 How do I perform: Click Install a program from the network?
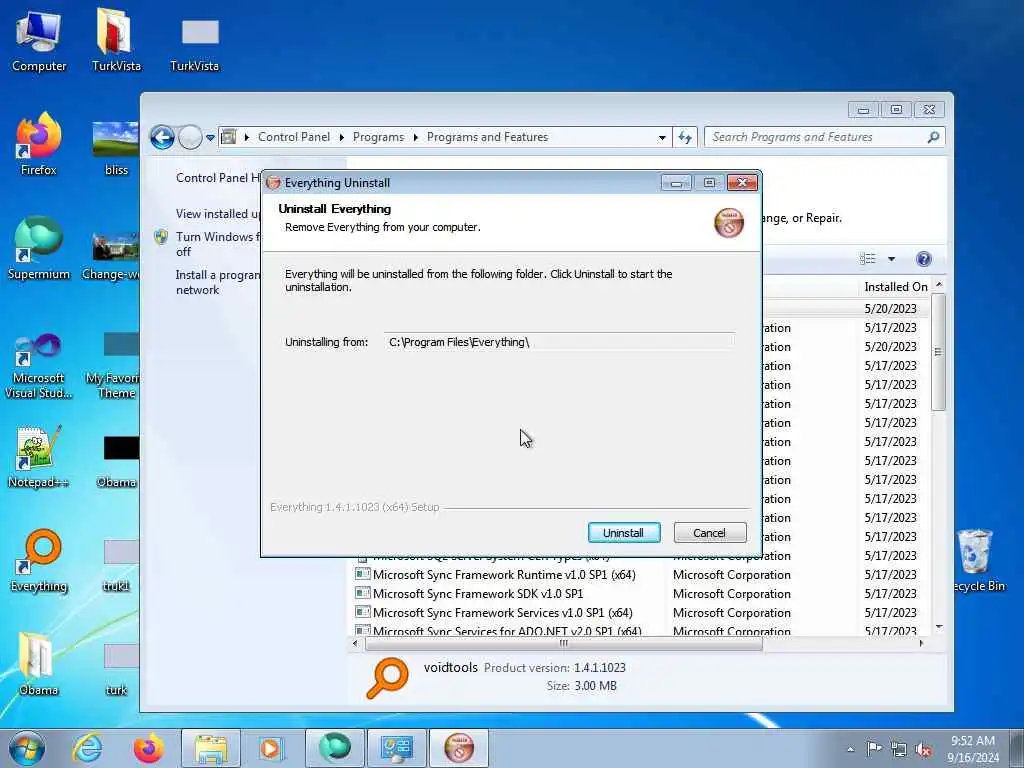coord(217,282)
